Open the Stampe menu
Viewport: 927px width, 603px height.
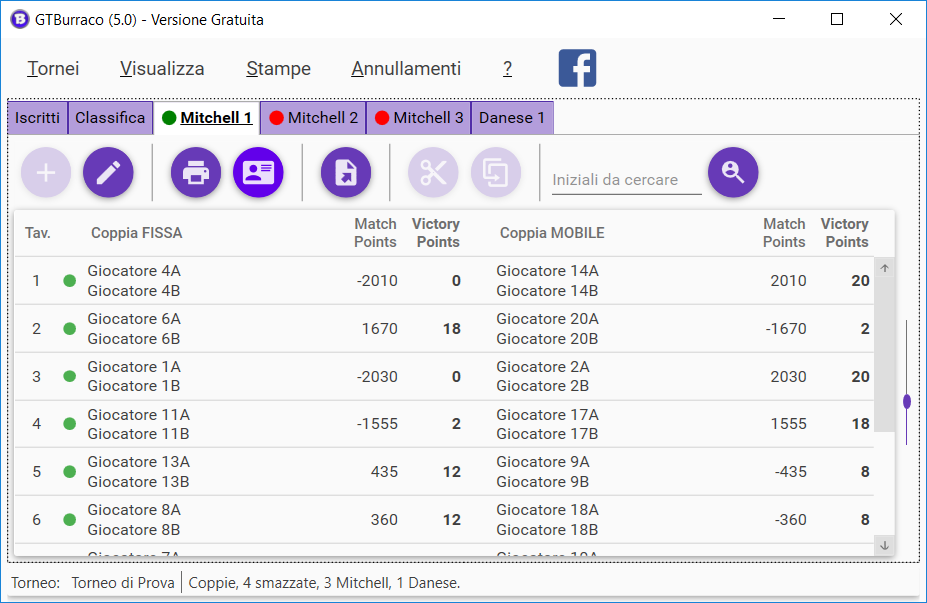click(x=278, y=69)
